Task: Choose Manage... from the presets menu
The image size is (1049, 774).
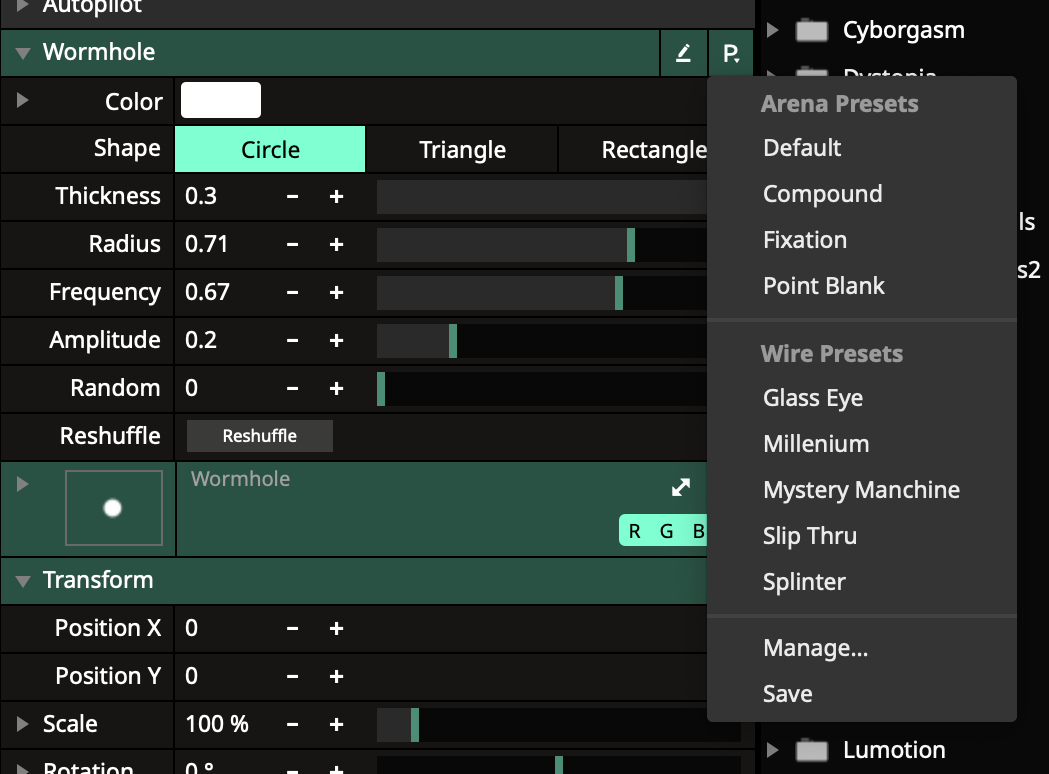Action: point(815,648)
